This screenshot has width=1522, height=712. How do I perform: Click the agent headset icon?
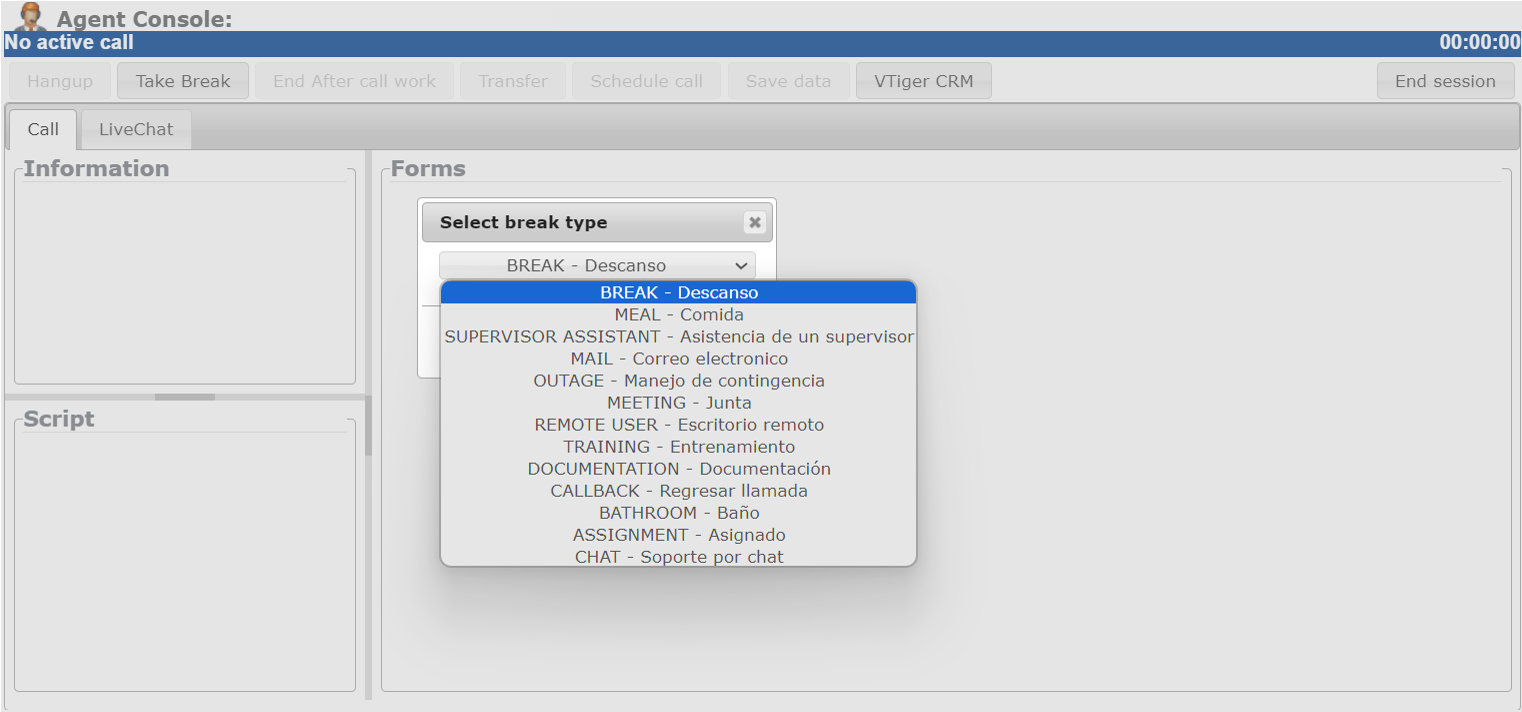(x=32, y=16)
